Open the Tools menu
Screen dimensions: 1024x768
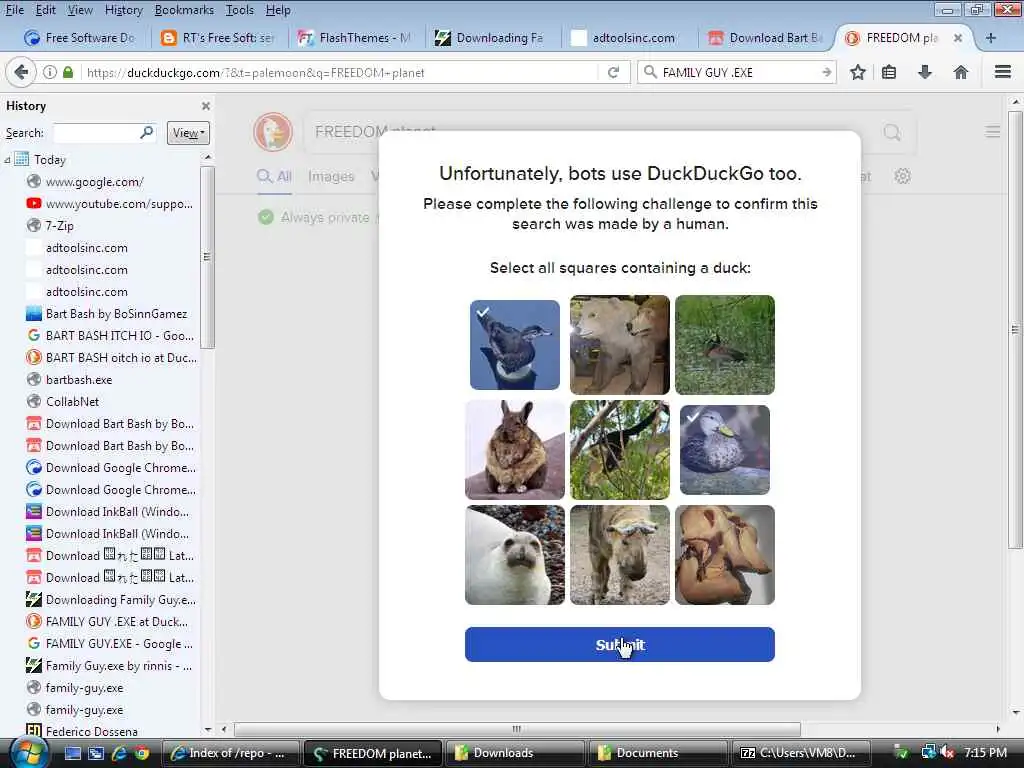coord(240,10)
